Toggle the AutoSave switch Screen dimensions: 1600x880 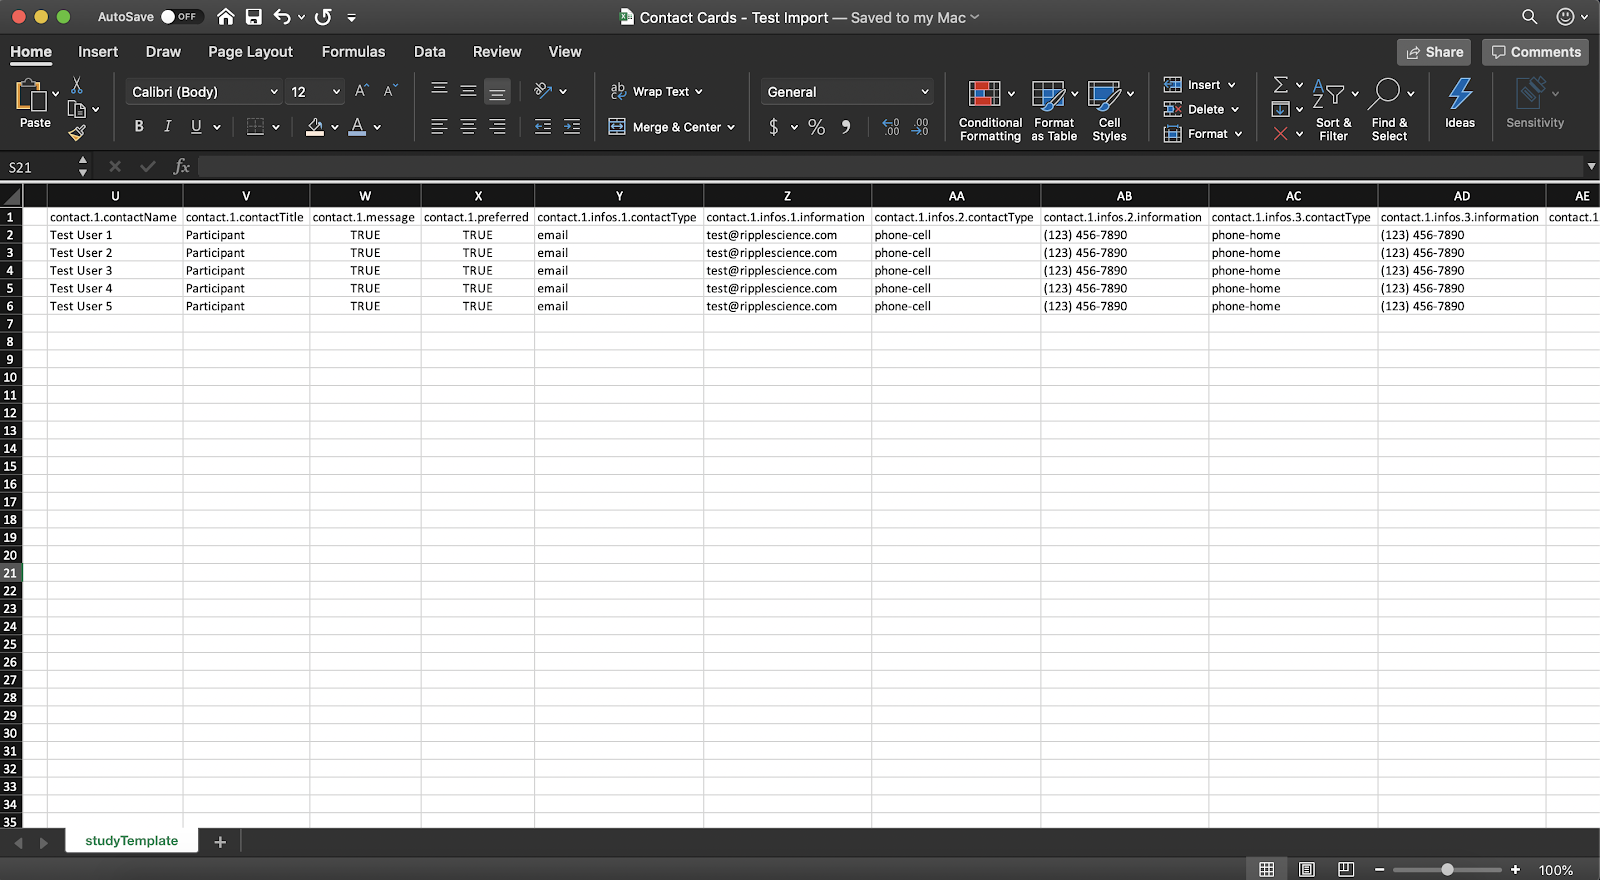(181, 17)
